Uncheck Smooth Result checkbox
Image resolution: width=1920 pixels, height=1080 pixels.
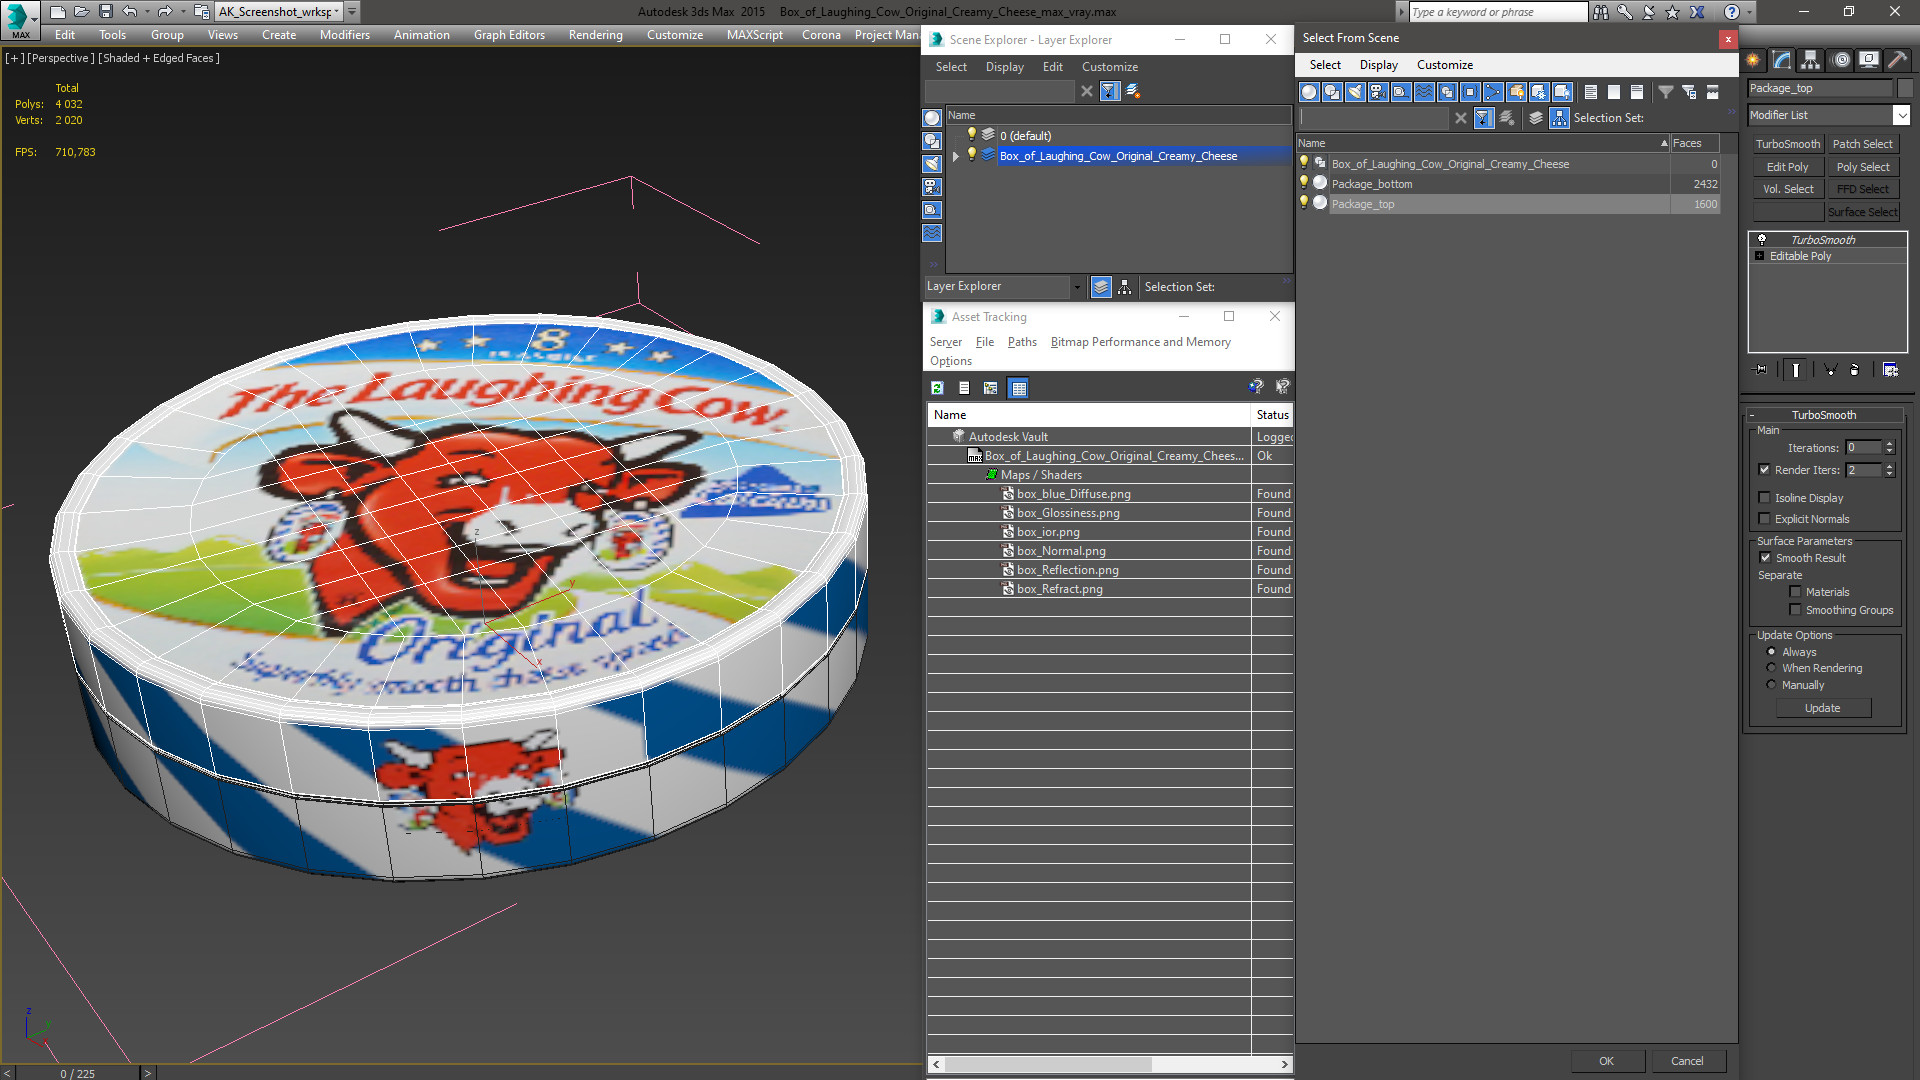tap(1765, 558)
